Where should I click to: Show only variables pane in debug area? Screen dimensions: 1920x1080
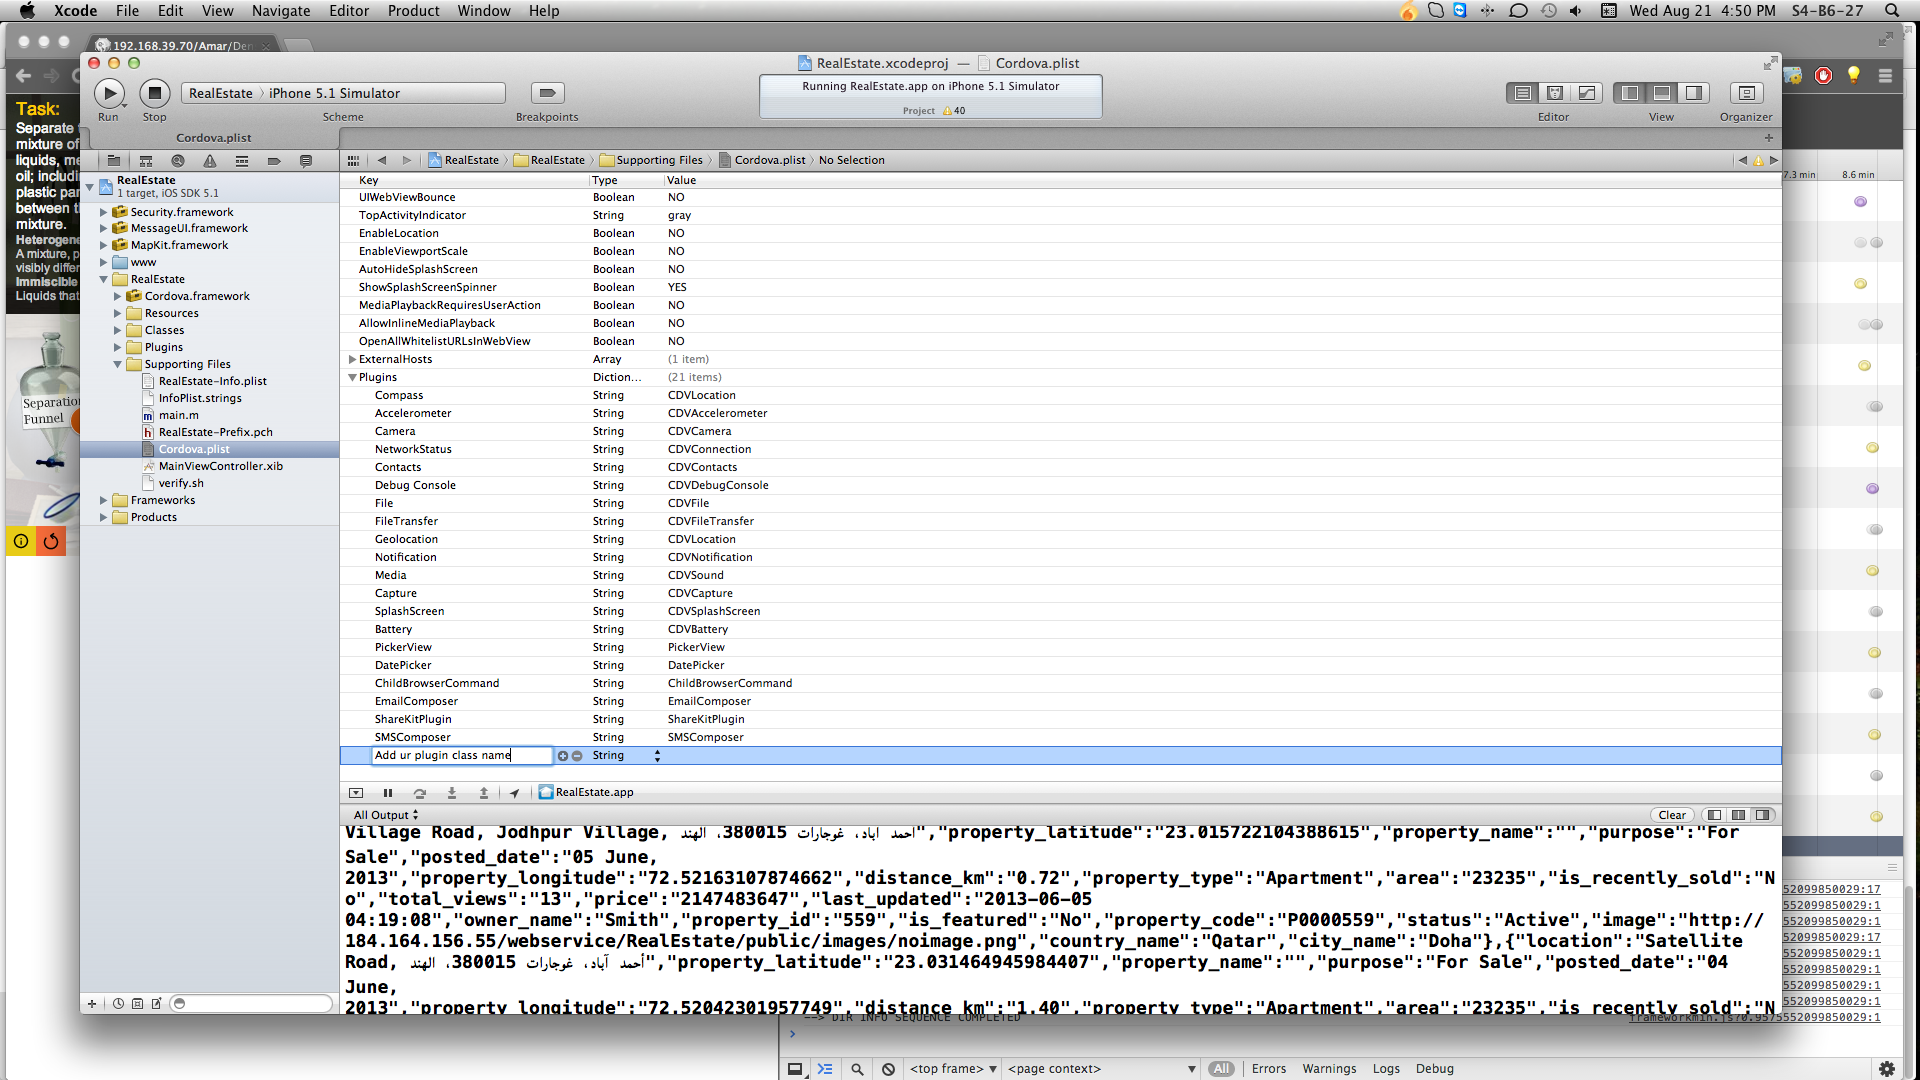(x=1714, y=815)
